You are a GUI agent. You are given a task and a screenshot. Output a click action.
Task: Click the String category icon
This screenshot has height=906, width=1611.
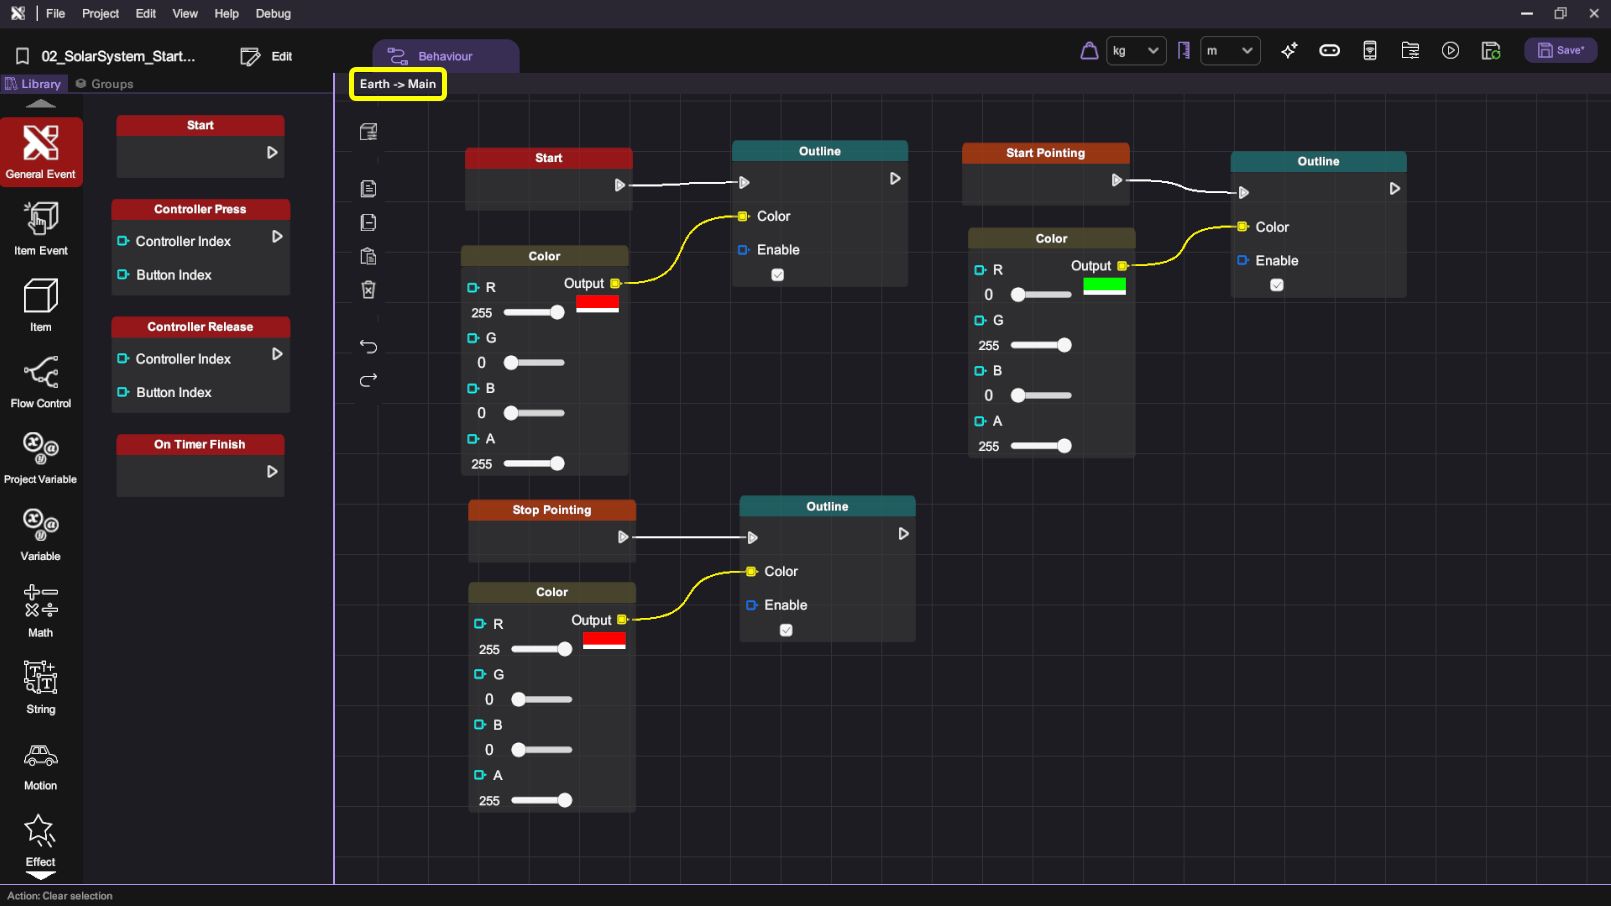[x=40, y=686]
